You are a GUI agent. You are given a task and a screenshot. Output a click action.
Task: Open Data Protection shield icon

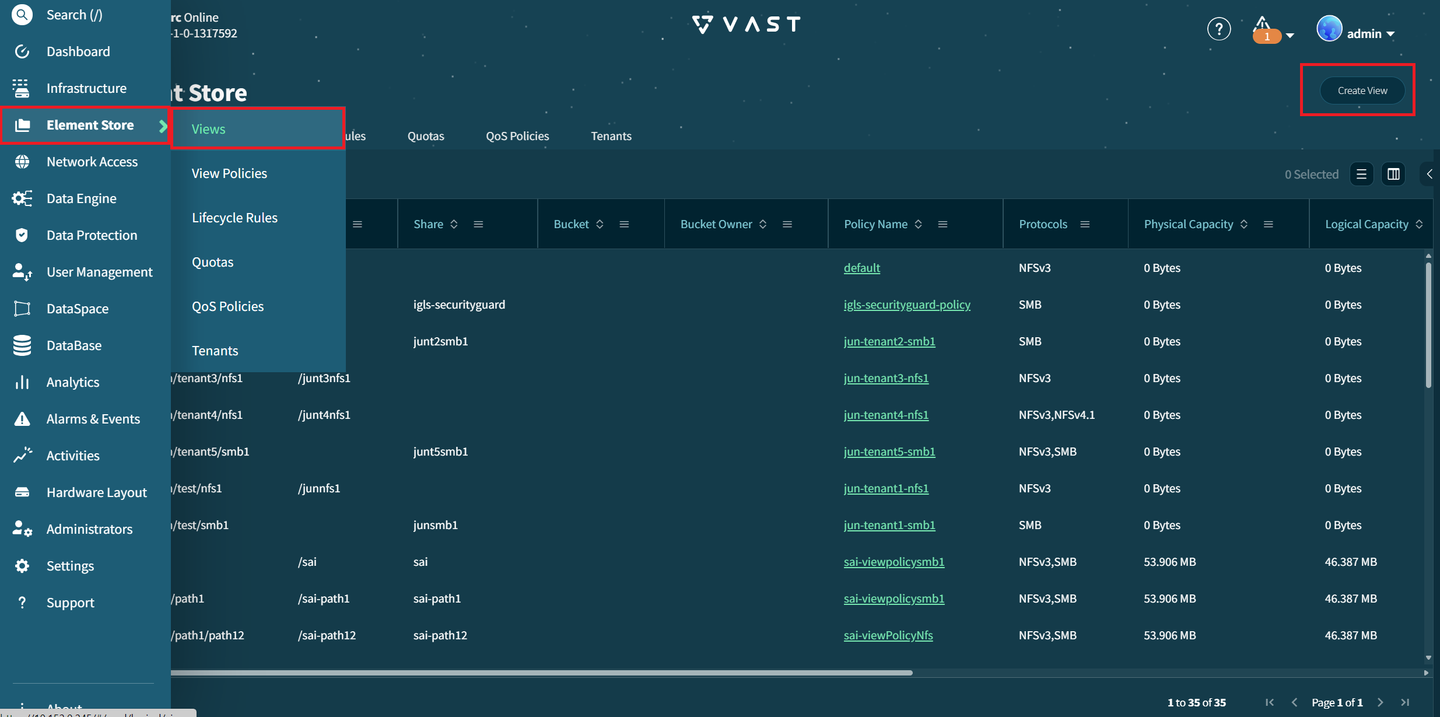[22, 235]
